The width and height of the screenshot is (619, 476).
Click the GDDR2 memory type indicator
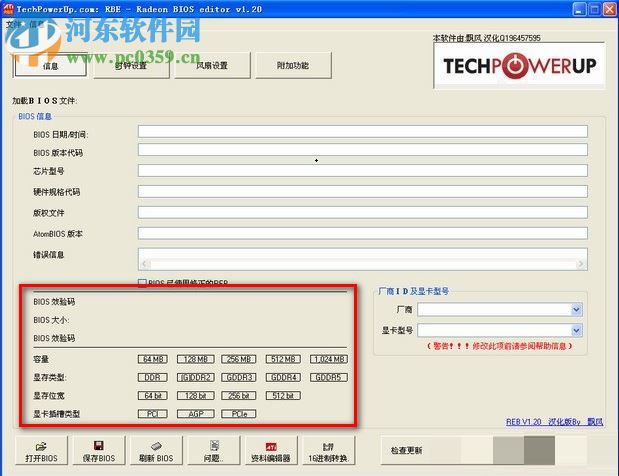tap(196, 377)
